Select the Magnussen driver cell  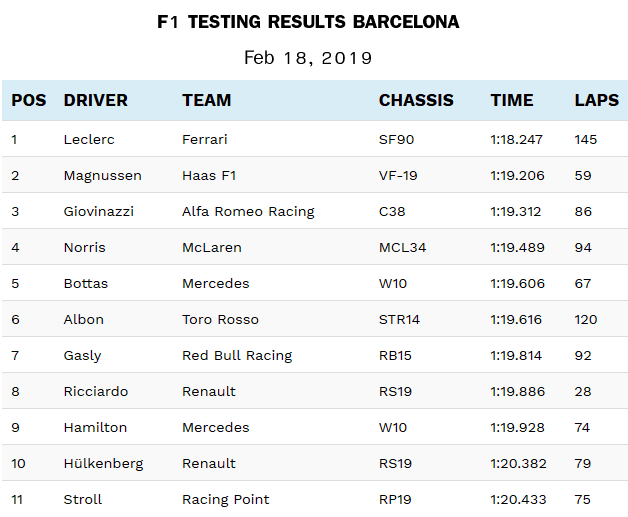(103, 175)
